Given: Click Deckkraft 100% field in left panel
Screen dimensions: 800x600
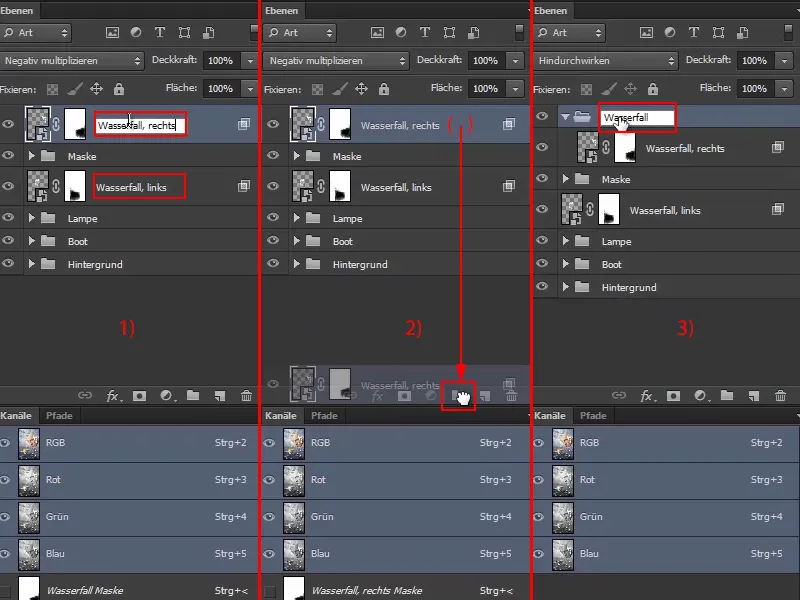Looking at the screenshot, I should tap(222, 61).
